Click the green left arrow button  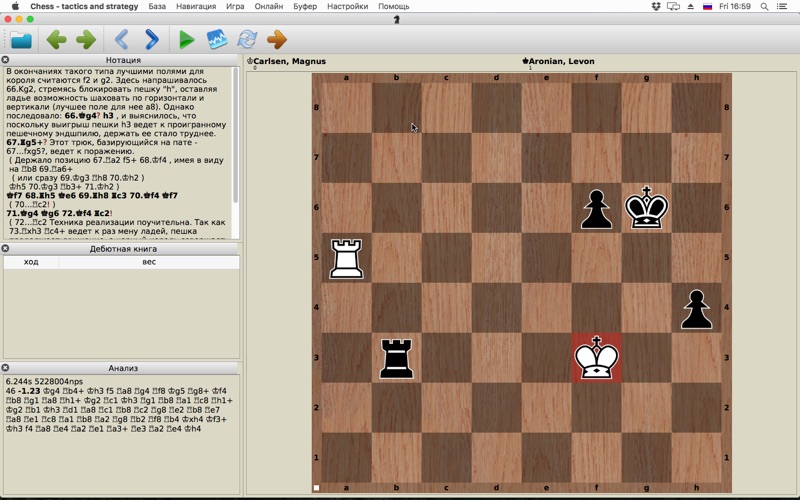(x=56, y=40)
